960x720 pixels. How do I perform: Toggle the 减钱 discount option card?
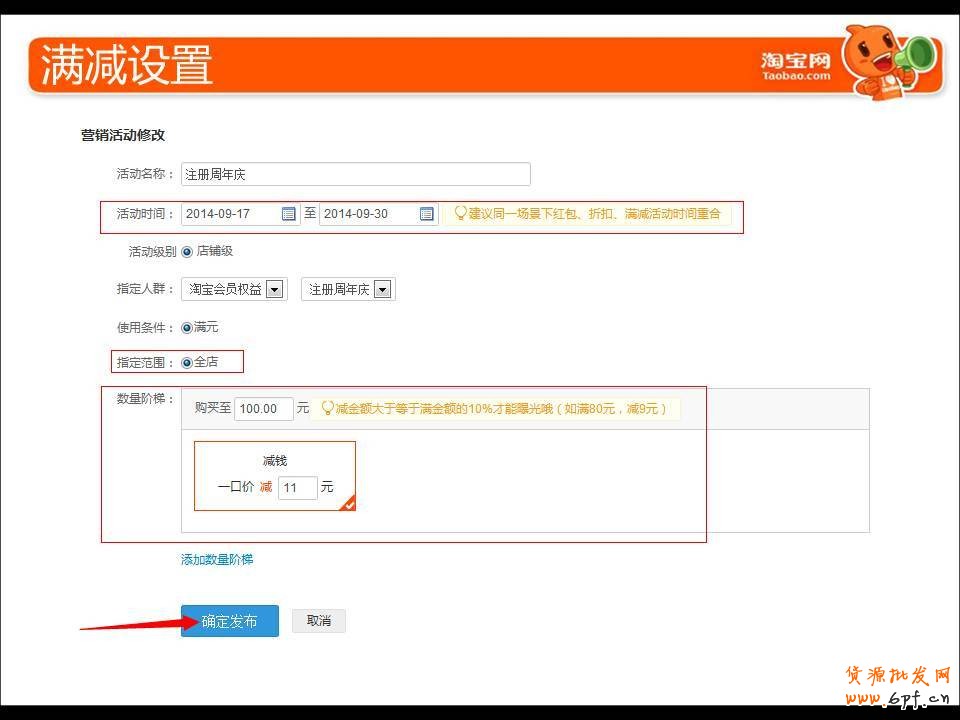(275, 476)
